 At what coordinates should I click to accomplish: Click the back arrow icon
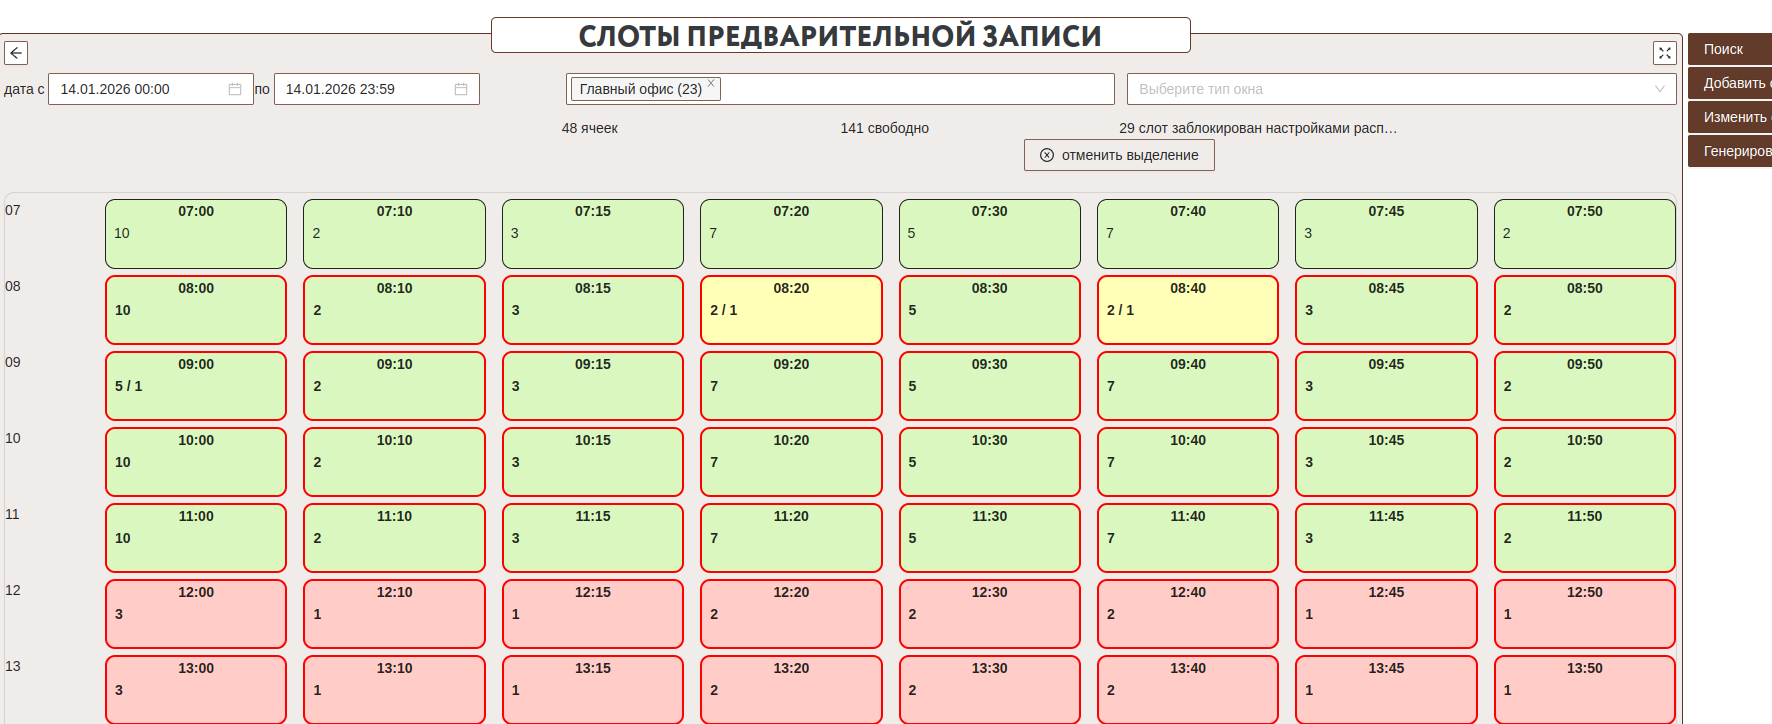[16, 53]
